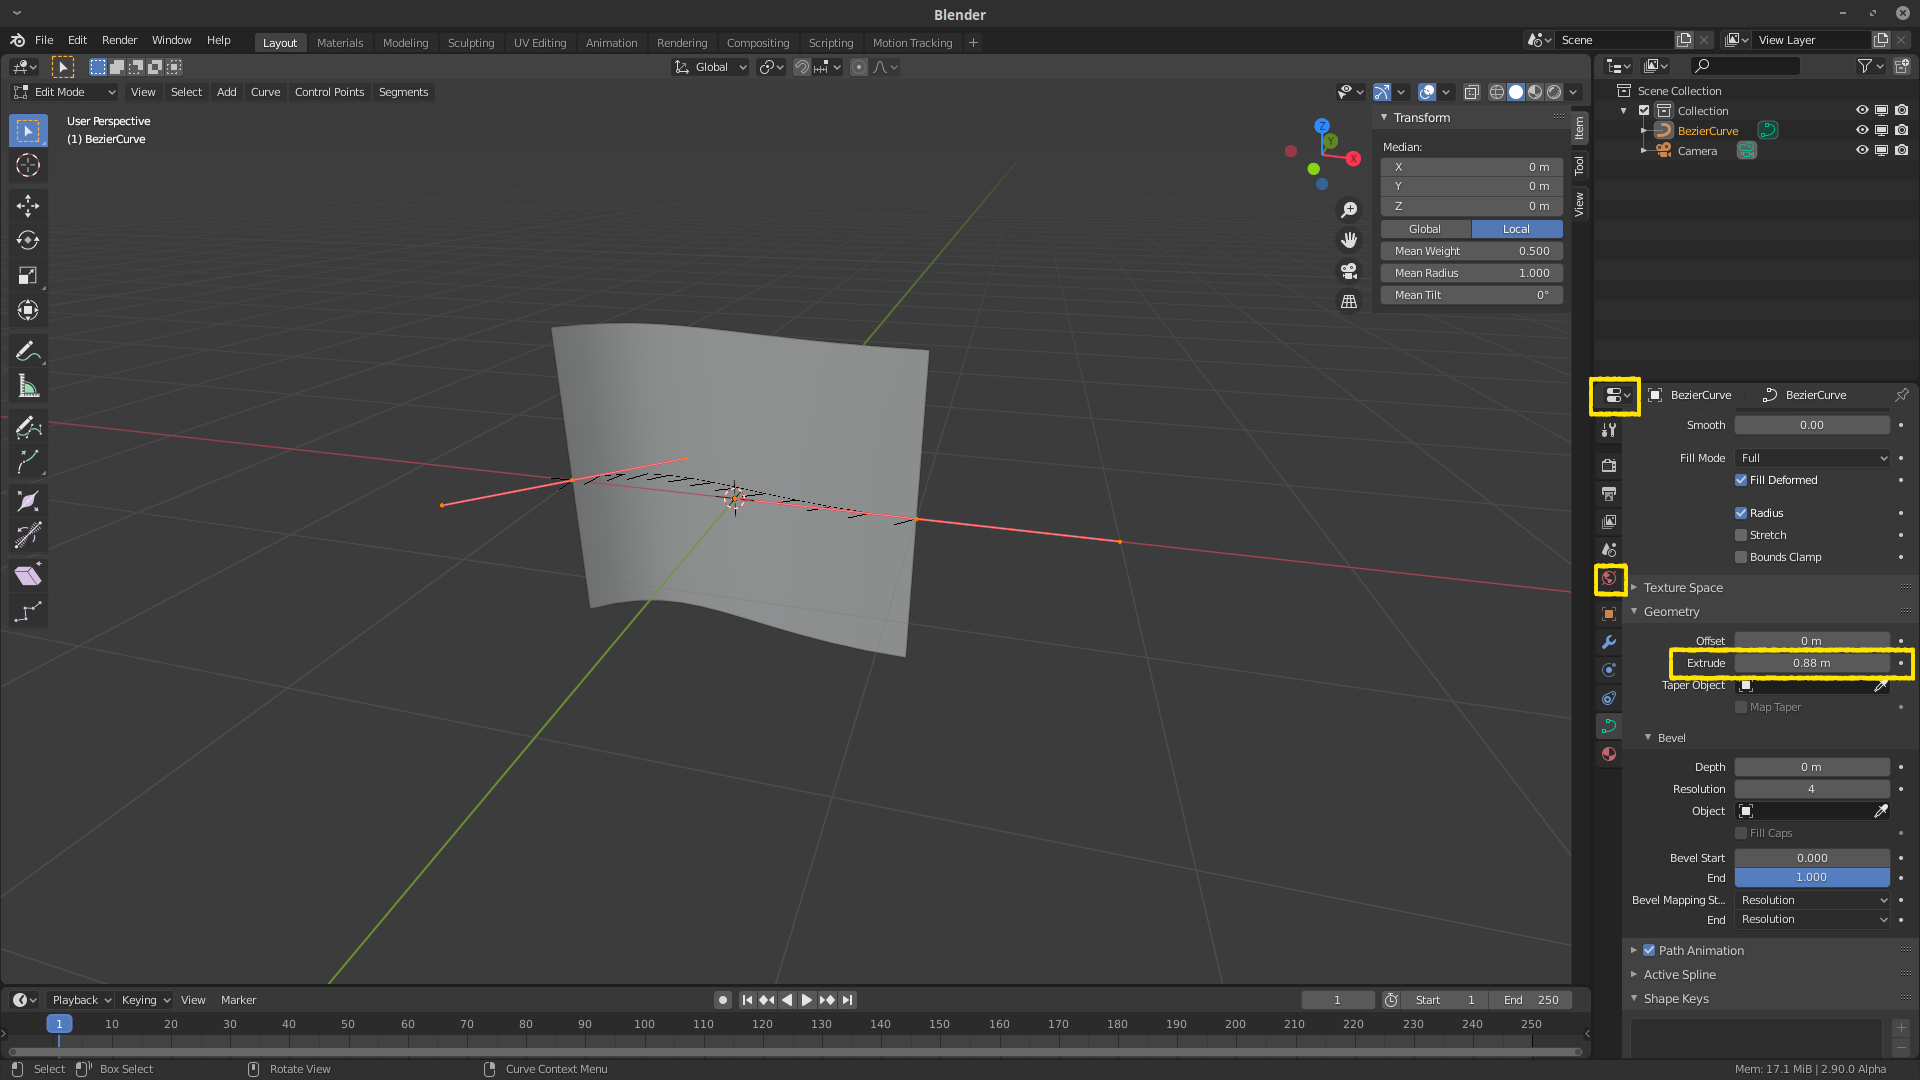1920x1080 pixels.
Task: Select the Annotate tool
Action: [x=28, y=351]
